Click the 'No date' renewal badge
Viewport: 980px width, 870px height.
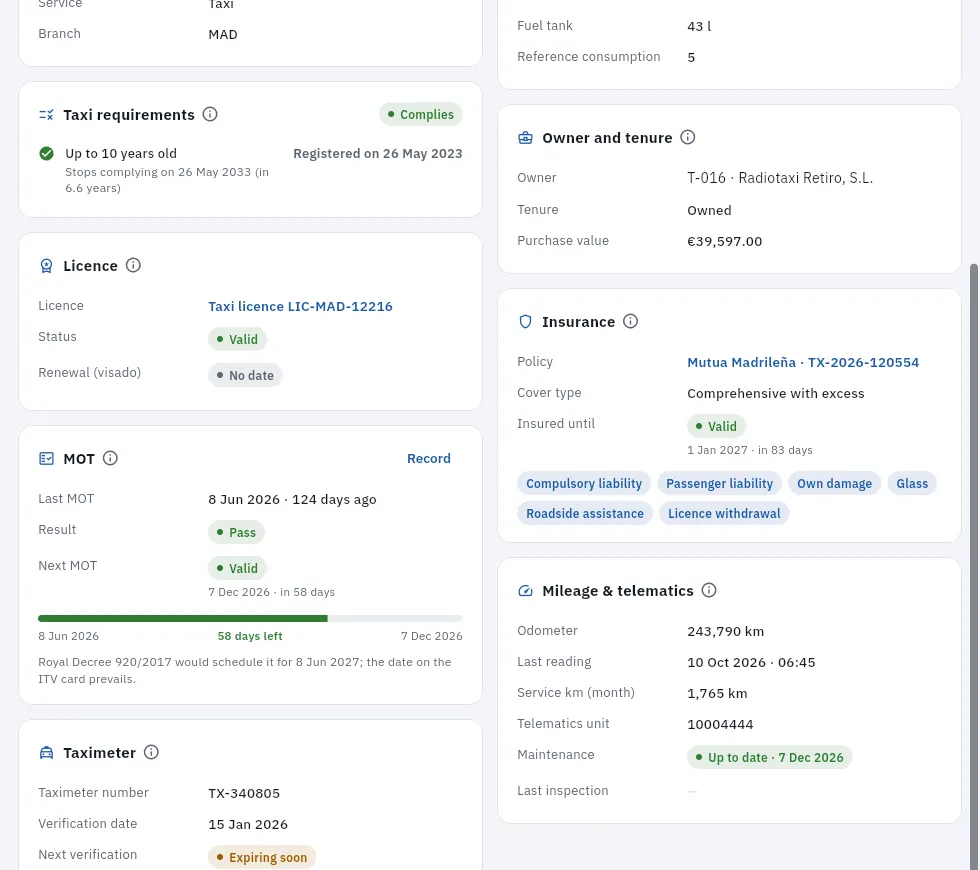tap(245, 376)
